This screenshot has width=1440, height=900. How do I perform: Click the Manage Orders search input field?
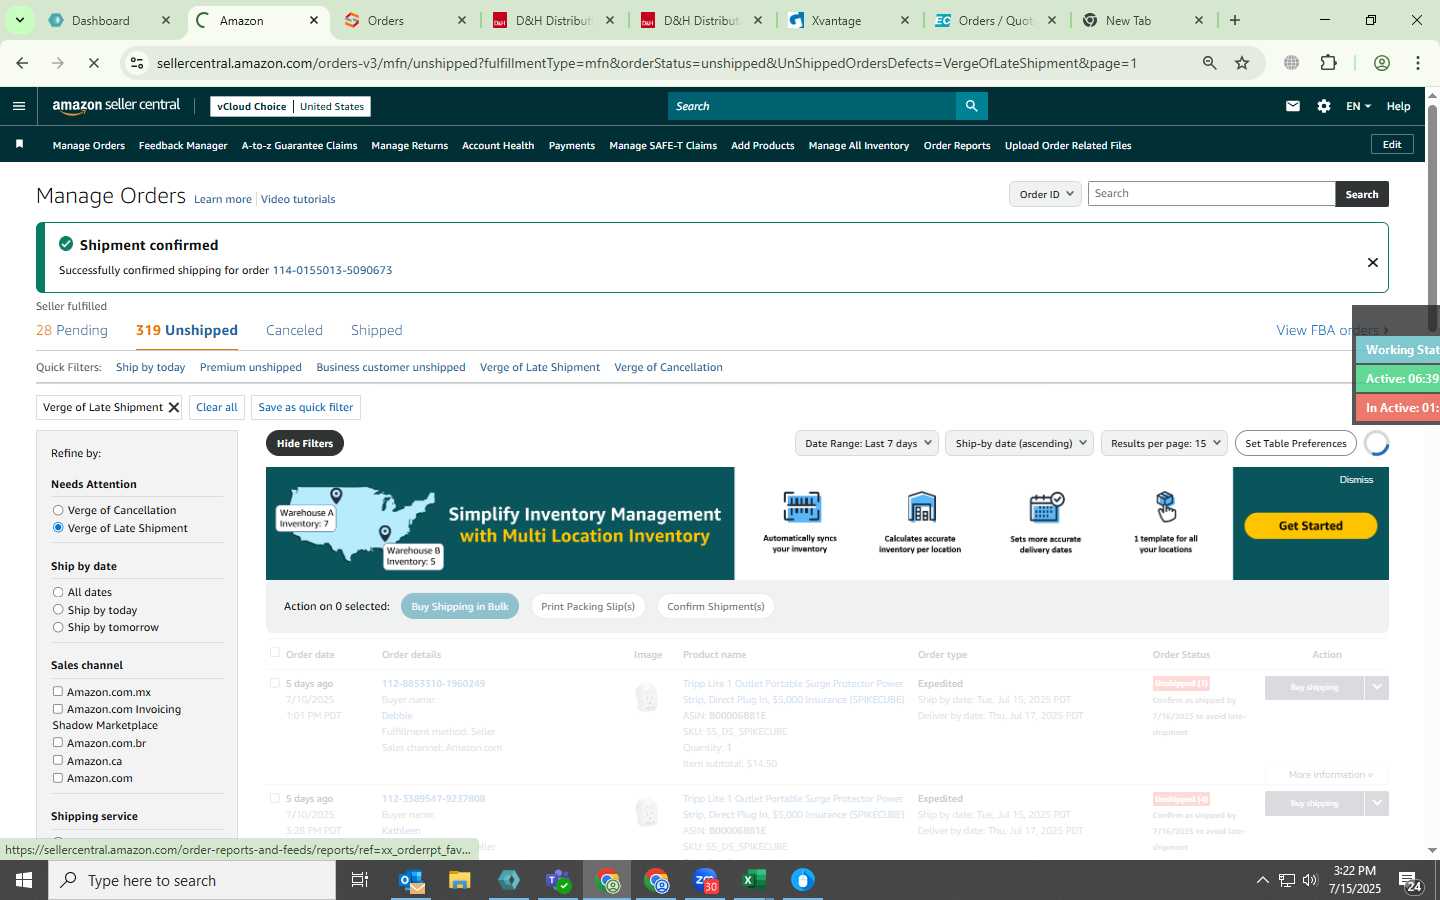click(x=1211, y=194)
